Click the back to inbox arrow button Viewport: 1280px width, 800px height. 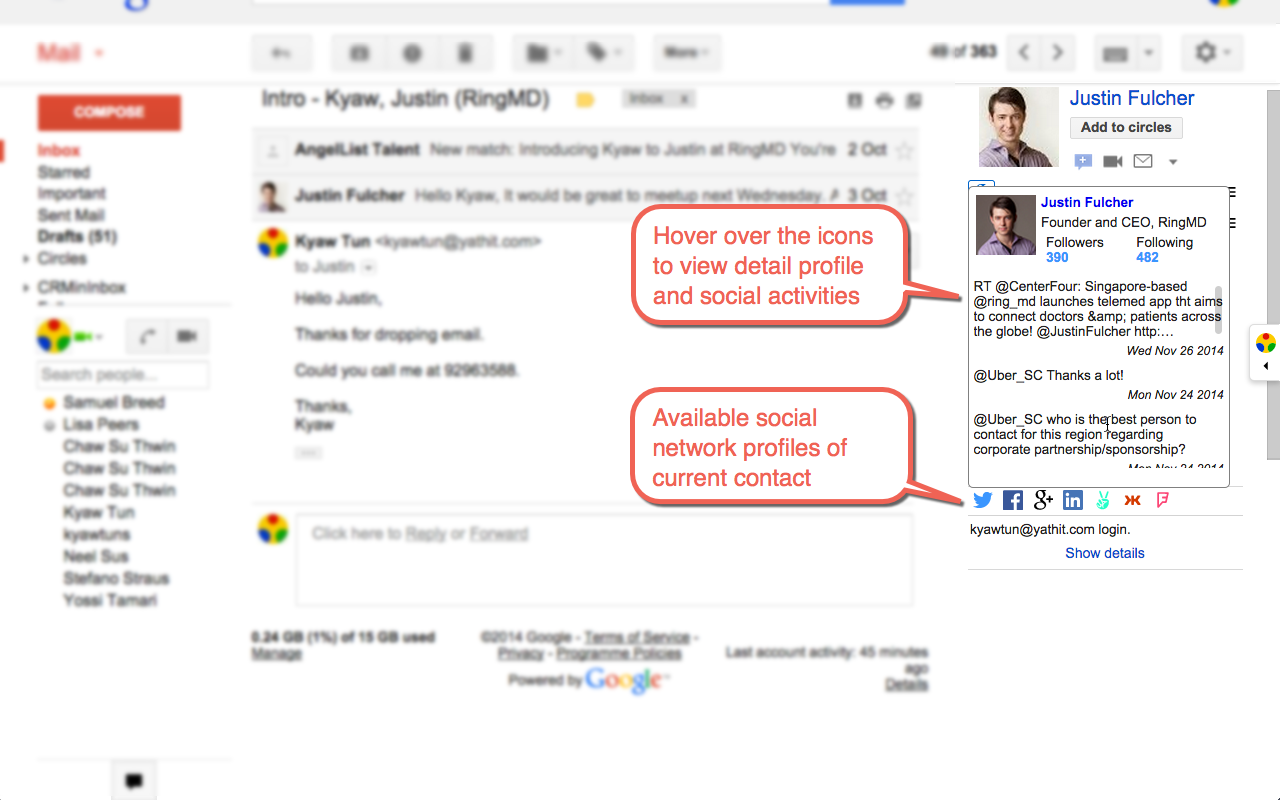pos(282,53)
